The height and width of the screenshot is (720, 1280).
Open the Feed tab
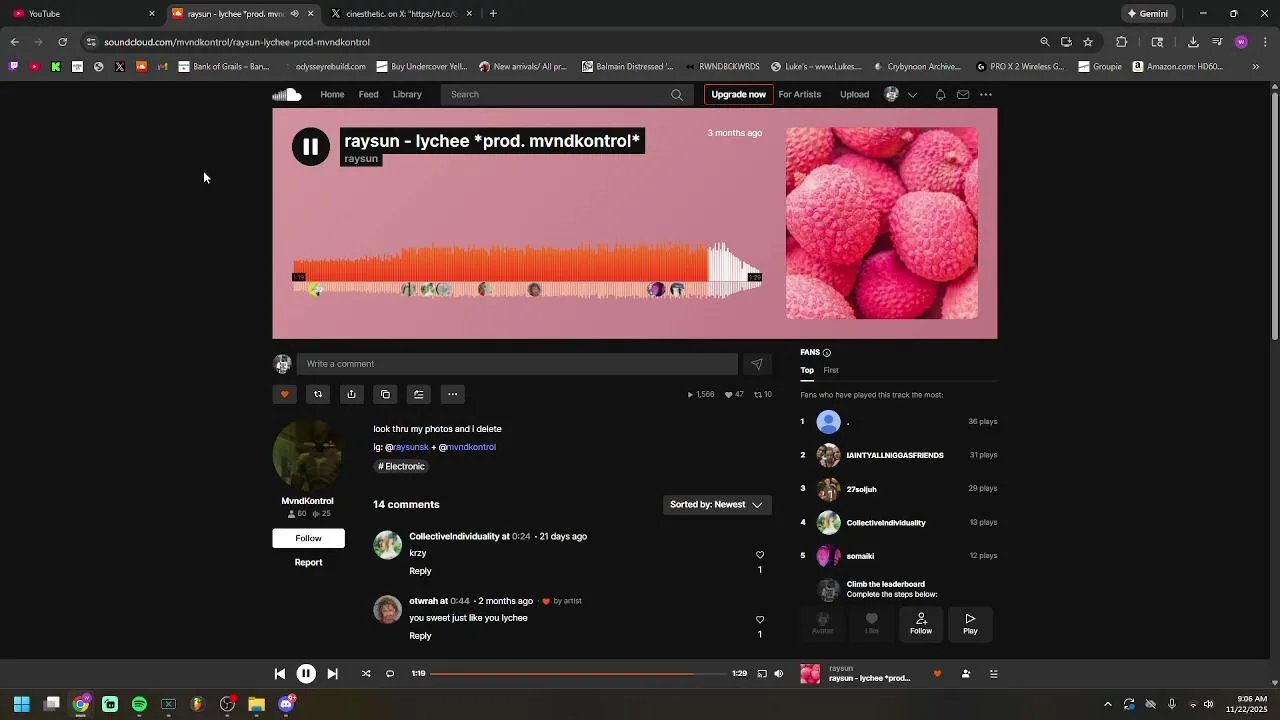(x=369, y=95)
